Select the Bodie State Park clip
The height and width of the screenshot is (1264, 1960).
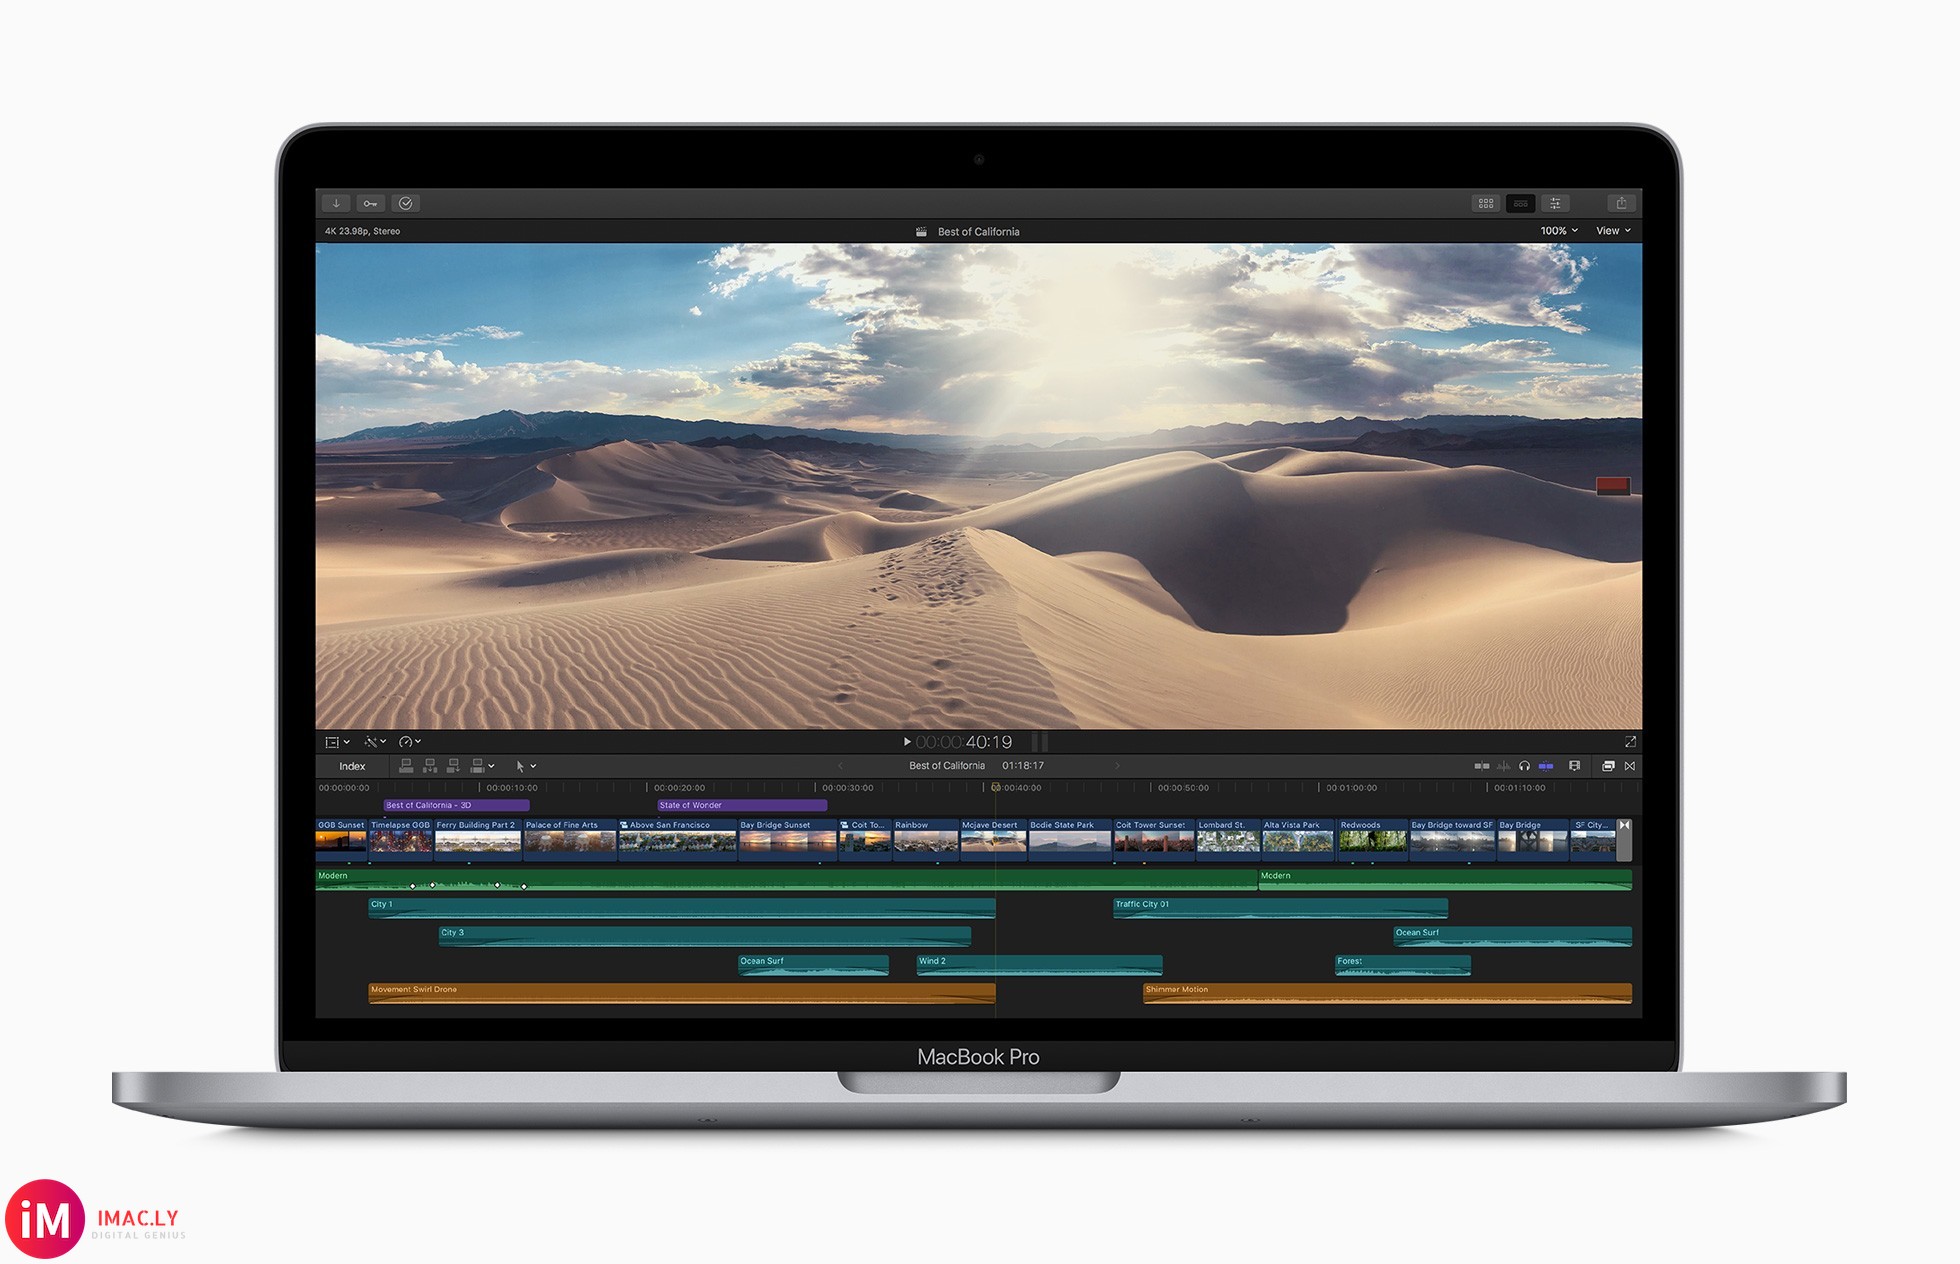pos(1070,841)
